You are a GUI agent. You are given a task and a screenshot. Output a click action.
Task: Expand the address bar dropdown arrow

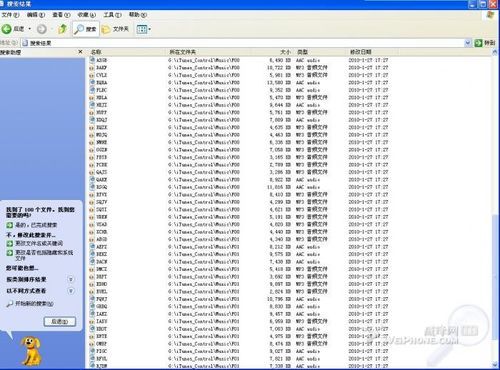coord(468,43)
